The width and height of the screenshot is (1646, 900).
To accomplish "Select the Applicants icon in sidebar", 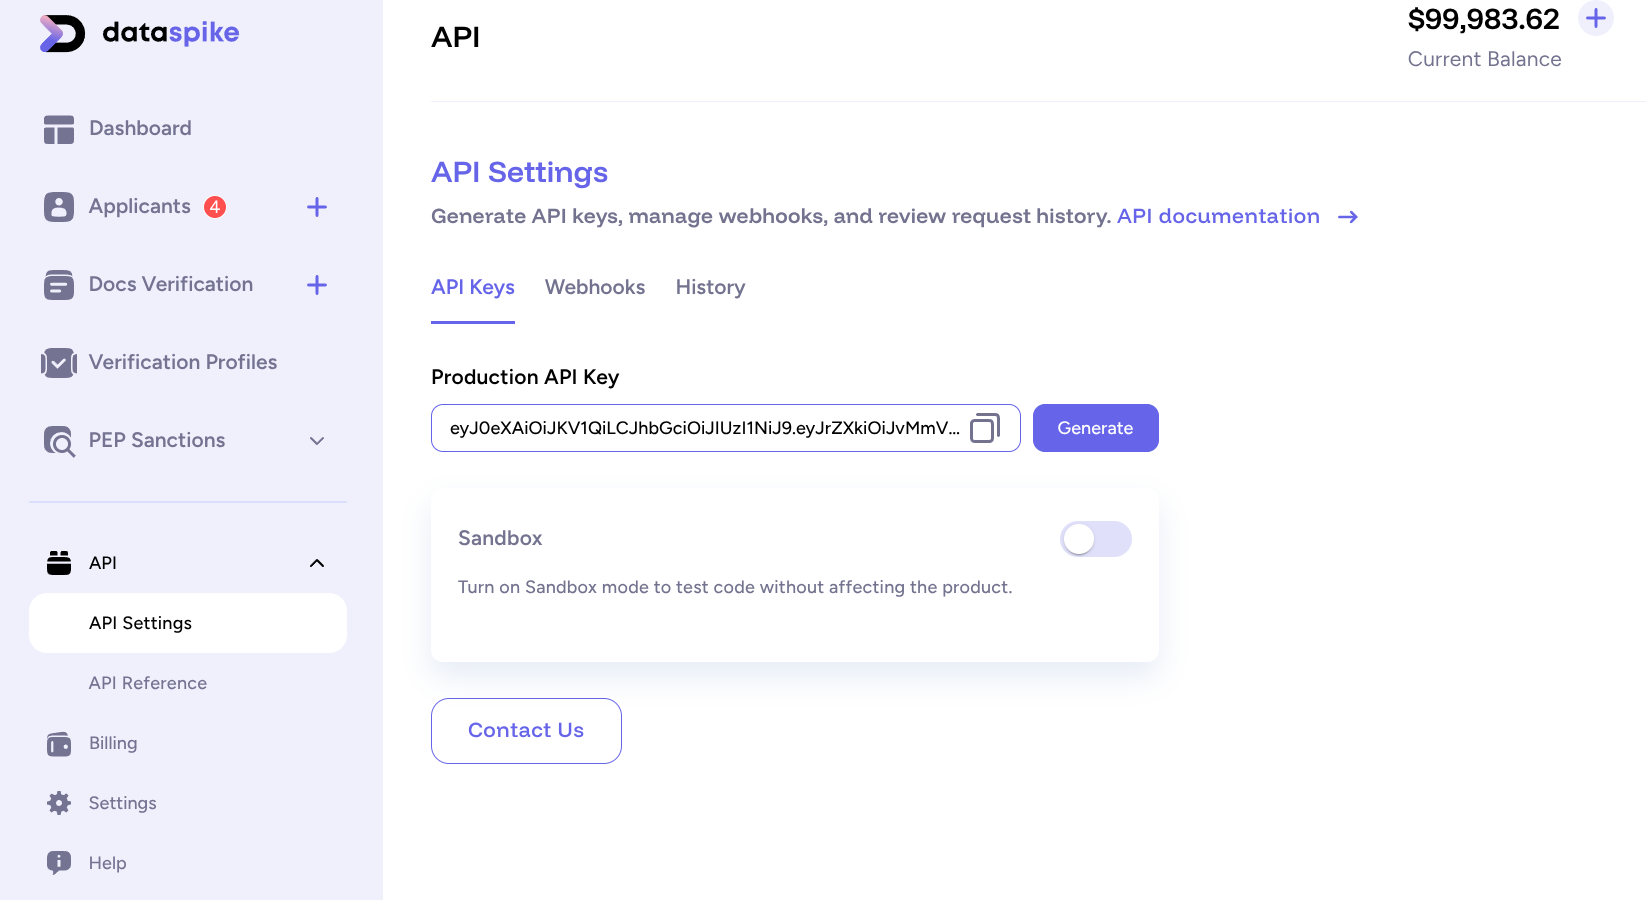I will coord(58,206).
